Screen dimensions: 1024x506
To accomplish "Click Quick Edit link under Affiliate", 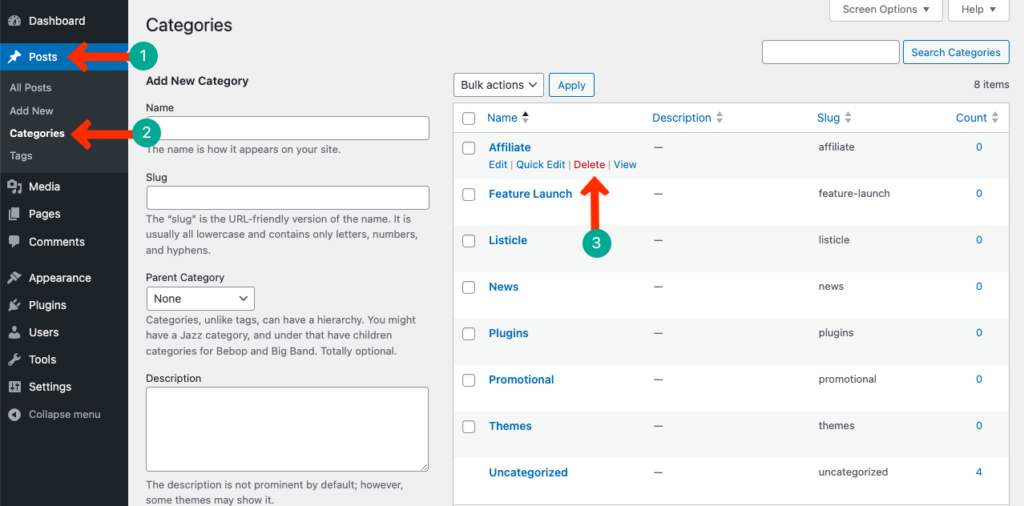I will 540,165.
